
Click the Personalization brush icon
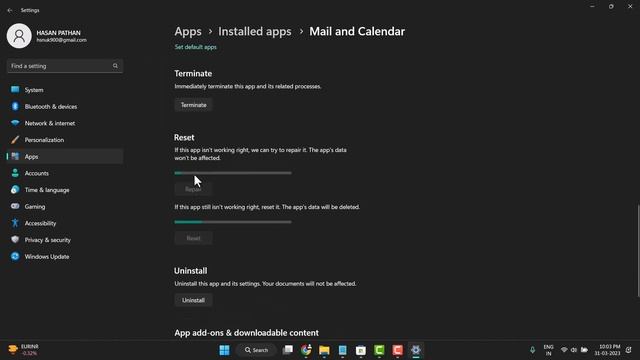pyautogui.click(x=15, y=140)
